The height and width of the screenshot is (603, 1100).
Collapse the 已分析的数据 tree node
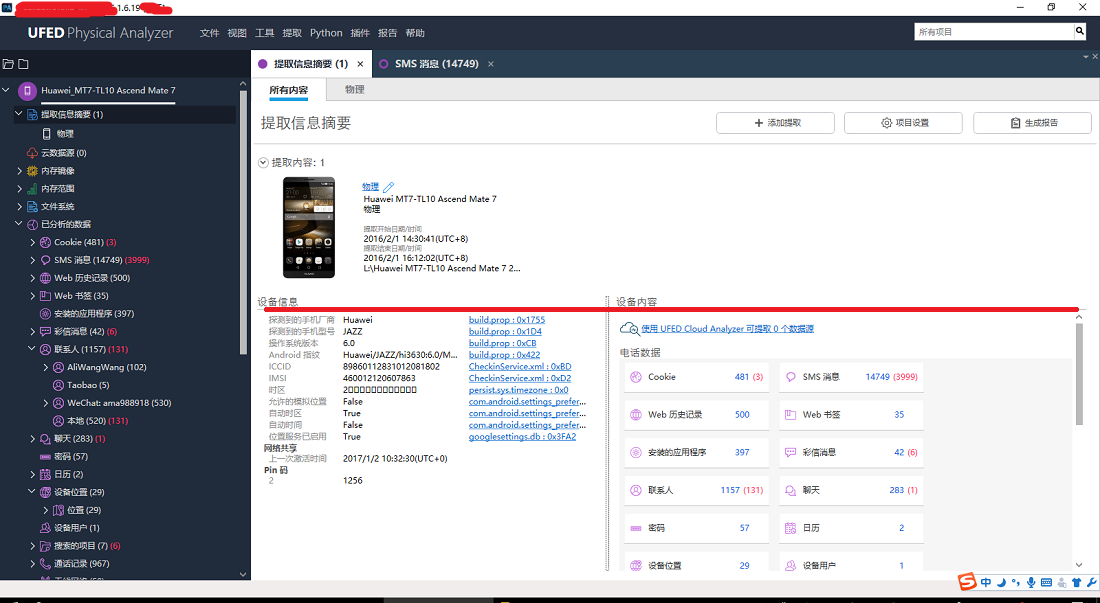(x=19, y=224)
